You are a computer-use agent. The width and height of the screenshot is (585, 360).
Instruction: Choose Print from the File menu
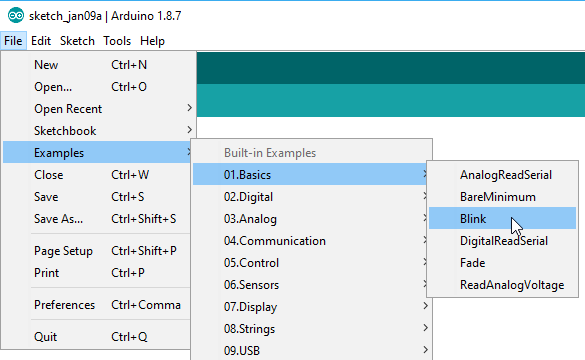tap(97, 273)
